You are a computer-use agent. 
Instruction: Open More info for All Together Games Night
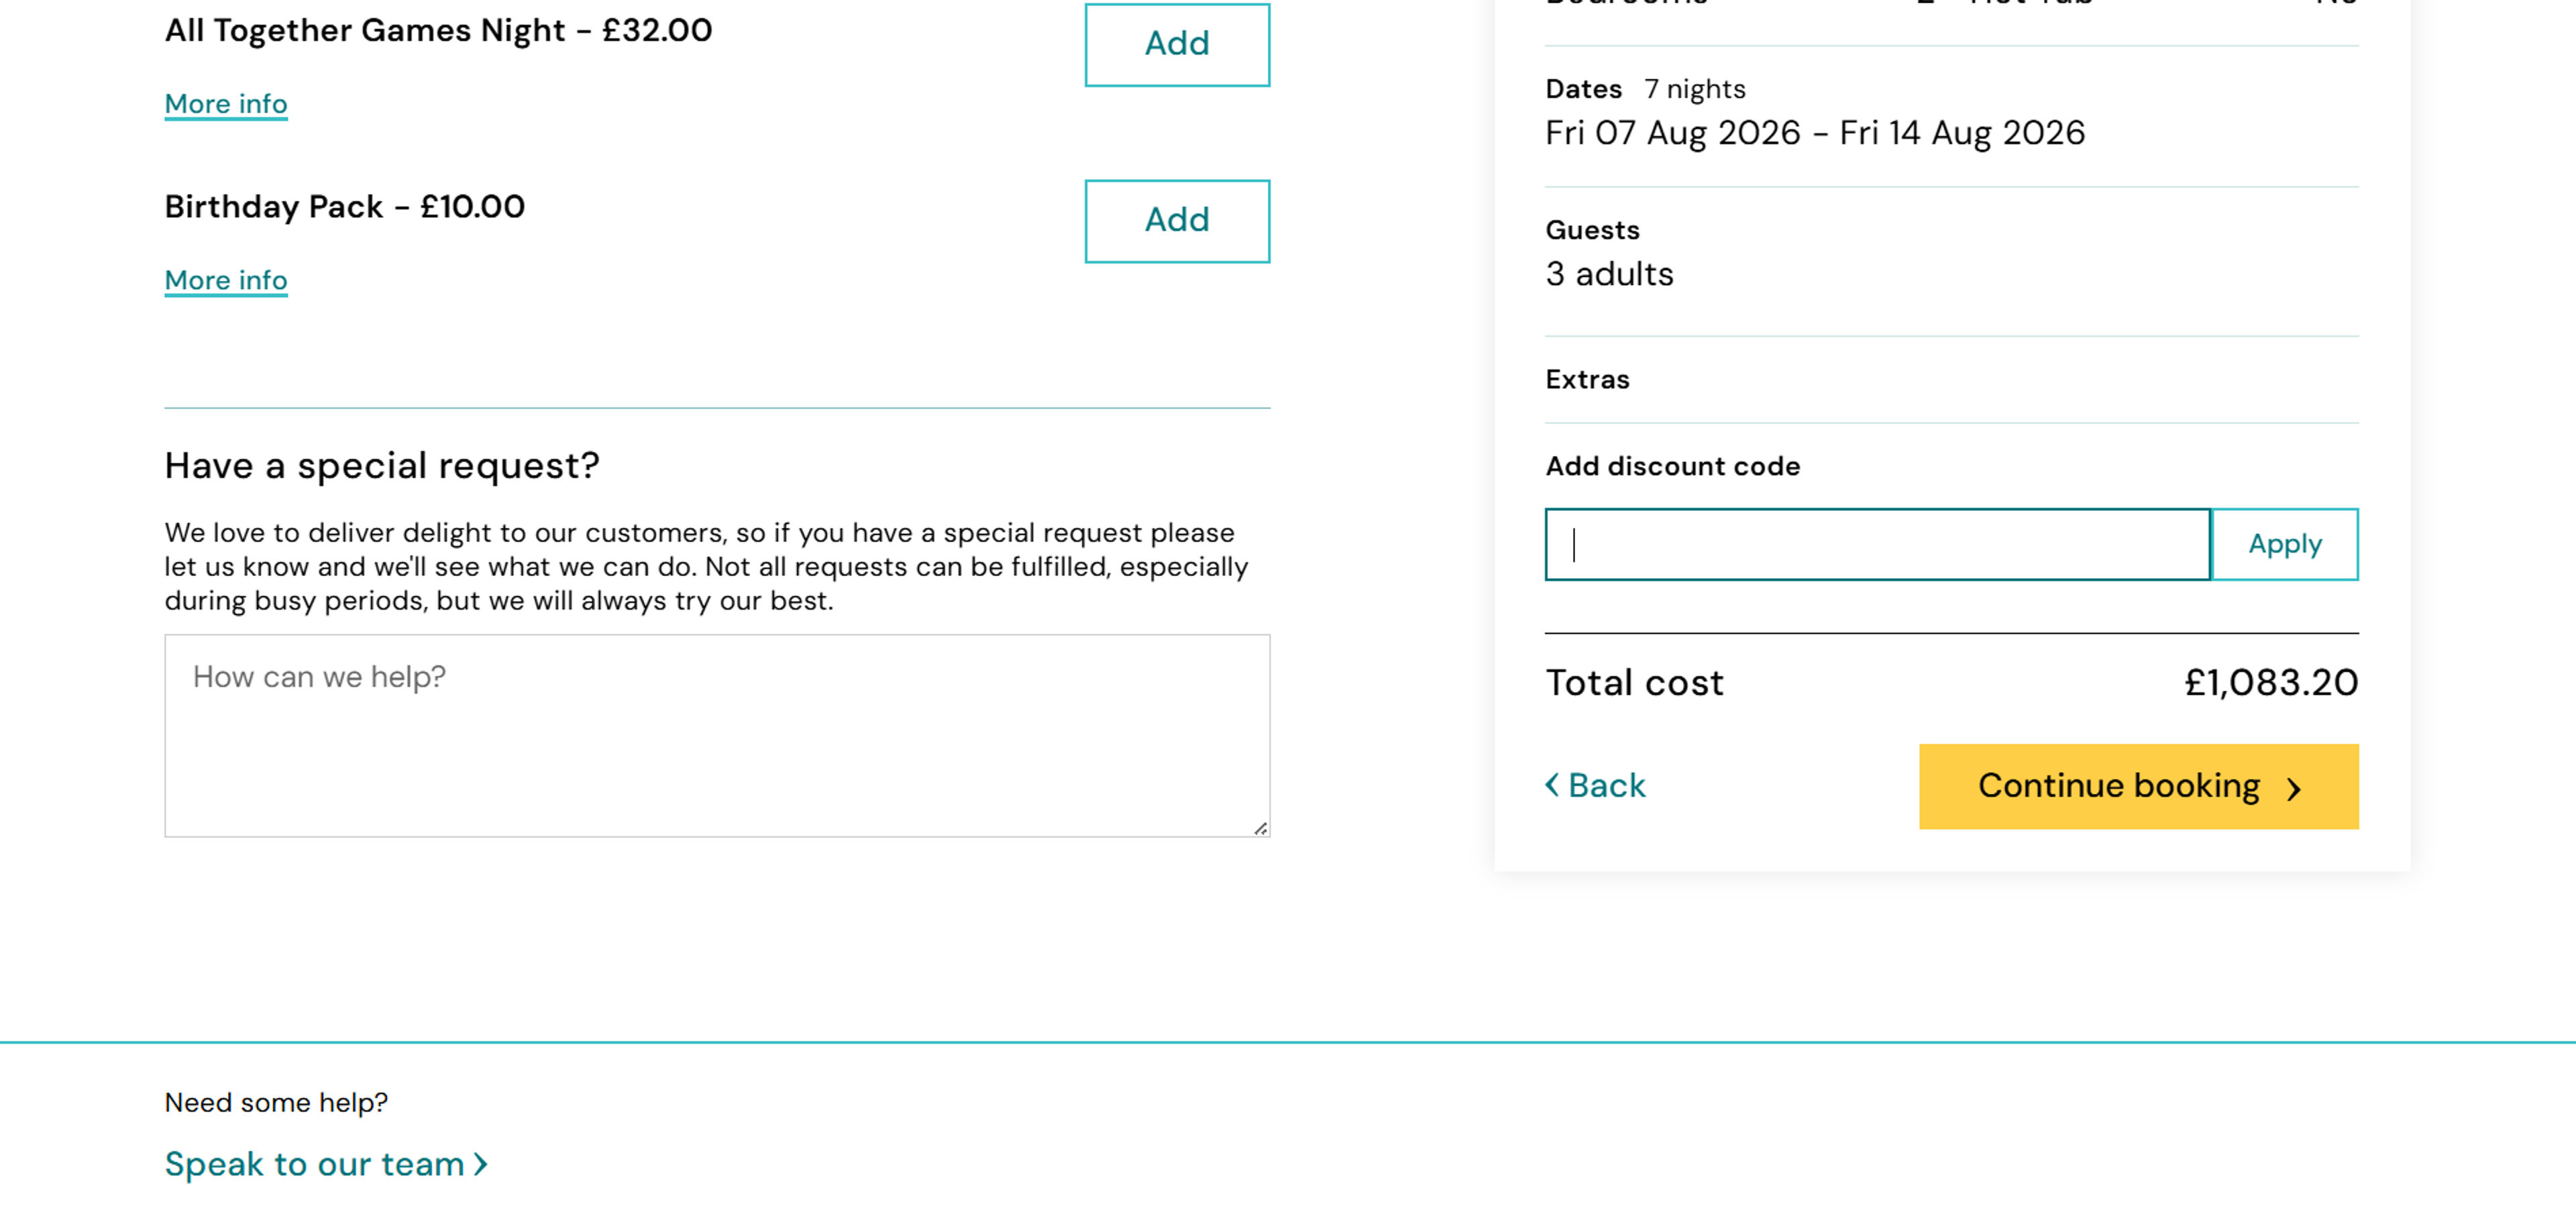225,103
